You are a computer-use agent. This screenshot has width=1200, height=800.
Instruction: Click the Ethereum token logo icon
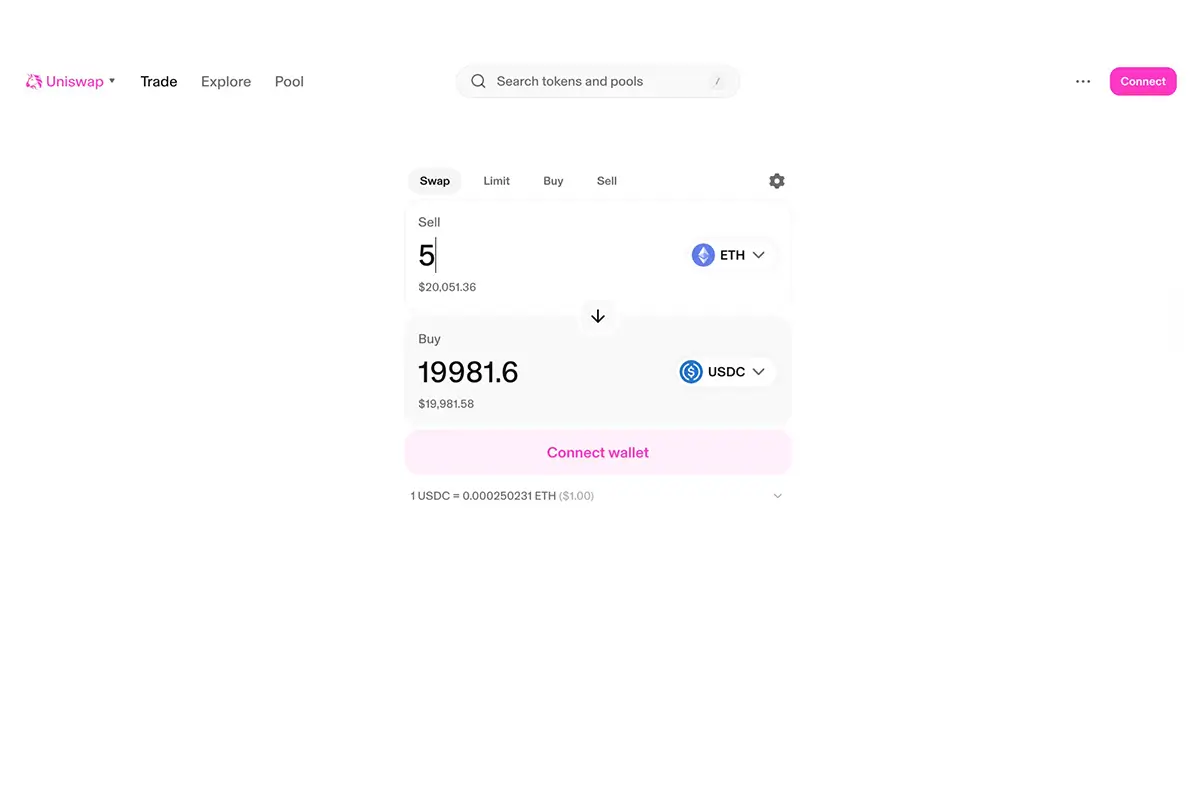click(703, 255)
